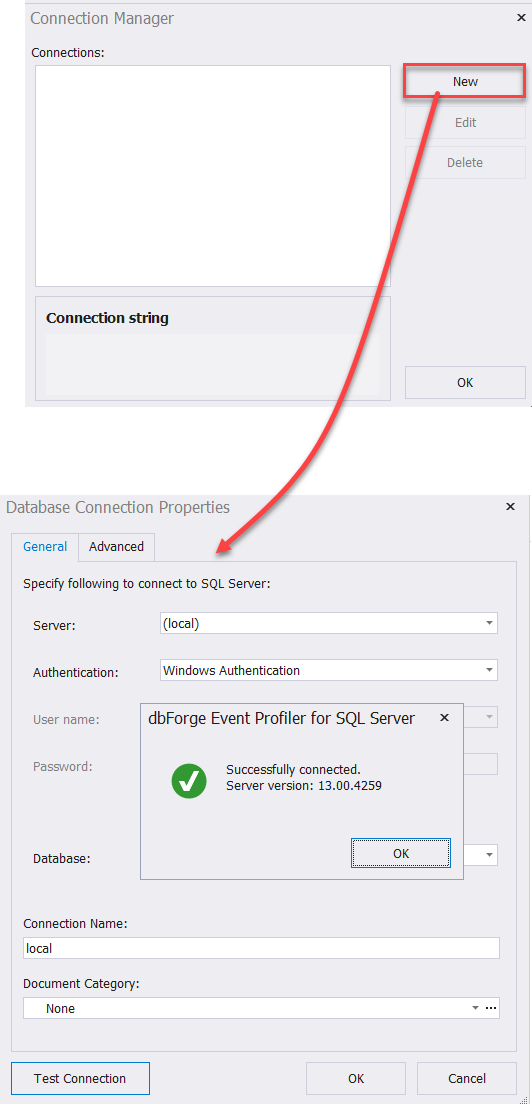
Task: Dismiss the dbForge Event Profiler popup with X
Action: pos(444,718)
